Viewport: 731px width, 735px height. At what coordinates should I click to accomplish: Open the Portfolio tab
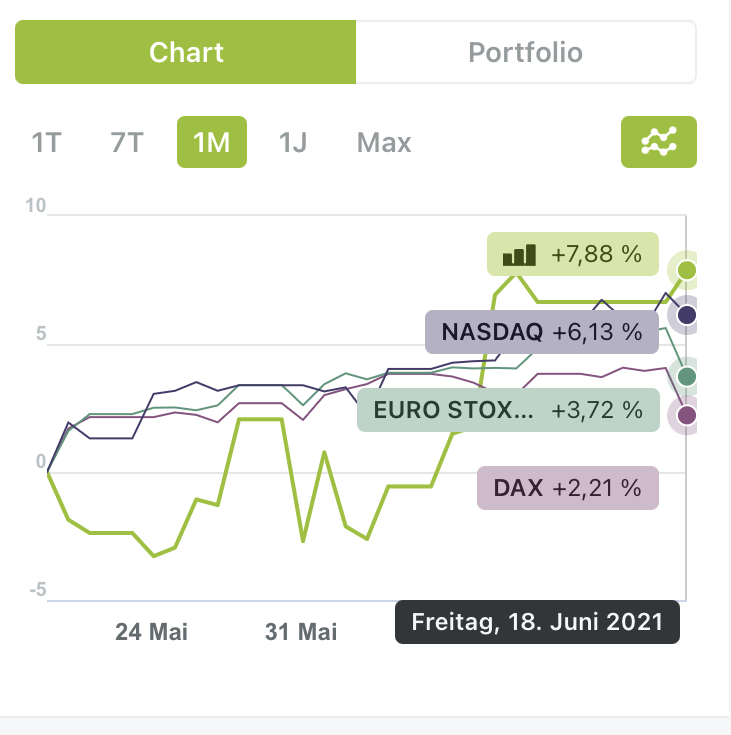point(525,52)
